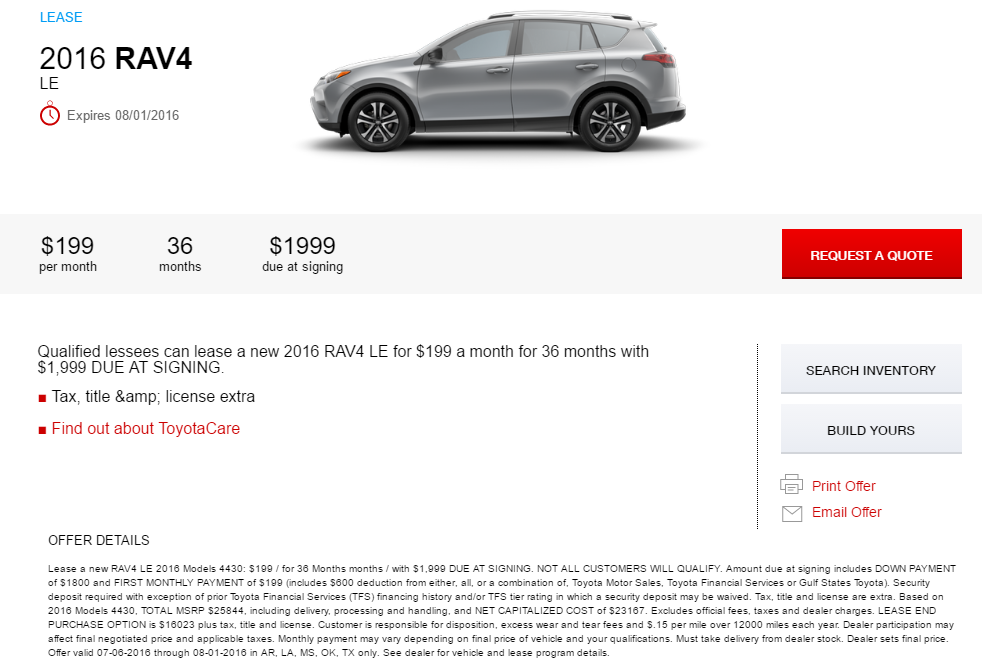Viewport: 982px width, 665px height.
Task: Click the red bullet beside ToyotaCare link
Action: coord(42,430)
